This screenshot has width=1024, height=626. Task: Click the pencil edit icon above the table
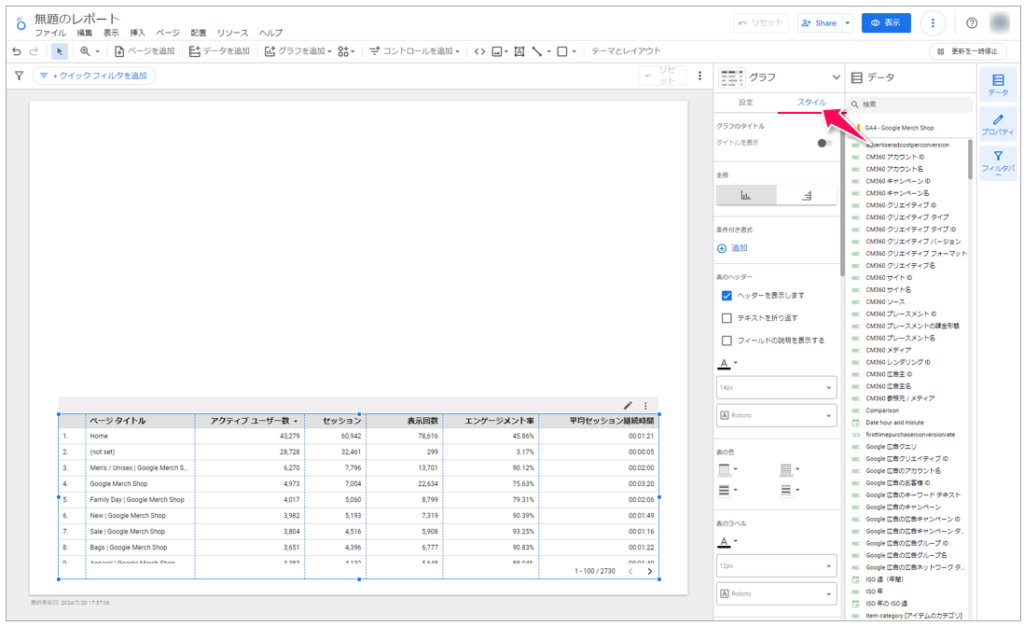pos(628,405)
